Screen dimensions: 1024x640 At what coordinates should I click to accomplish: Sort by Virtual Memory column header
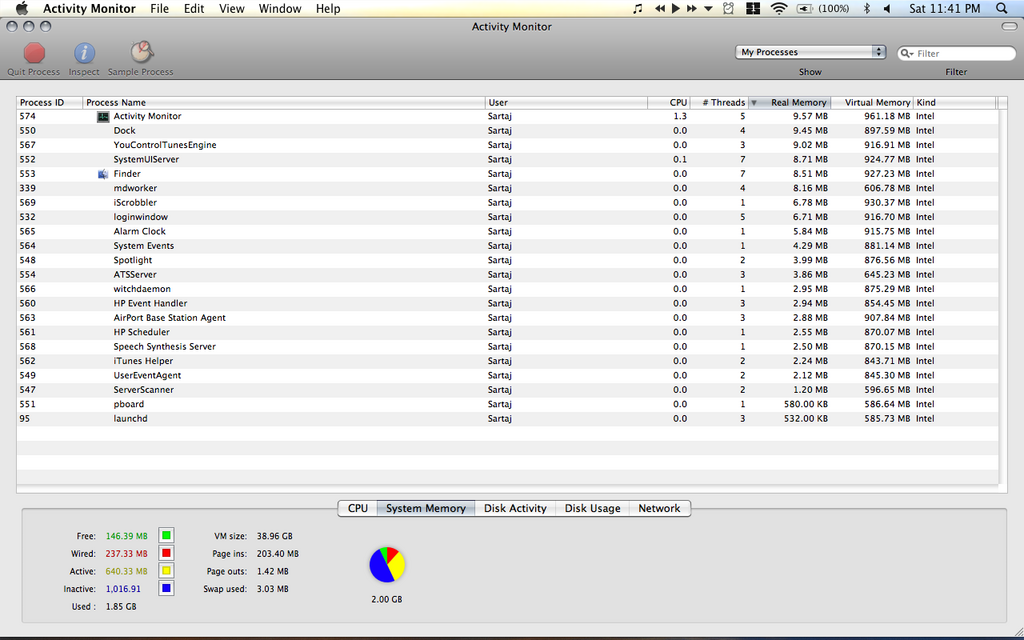[x=872, y=103]
